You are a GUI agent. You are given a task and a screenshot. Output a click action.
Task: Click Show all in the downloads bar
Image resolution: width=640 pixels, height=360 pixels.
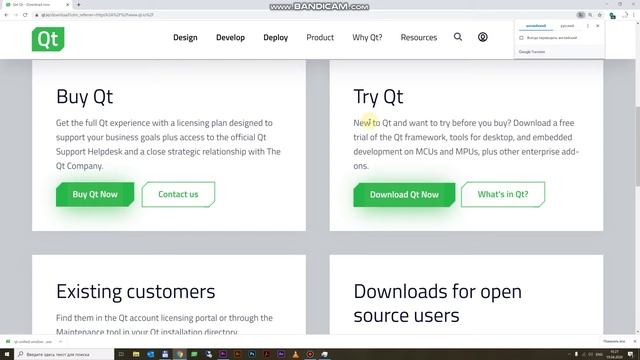[x=614, y=341]
